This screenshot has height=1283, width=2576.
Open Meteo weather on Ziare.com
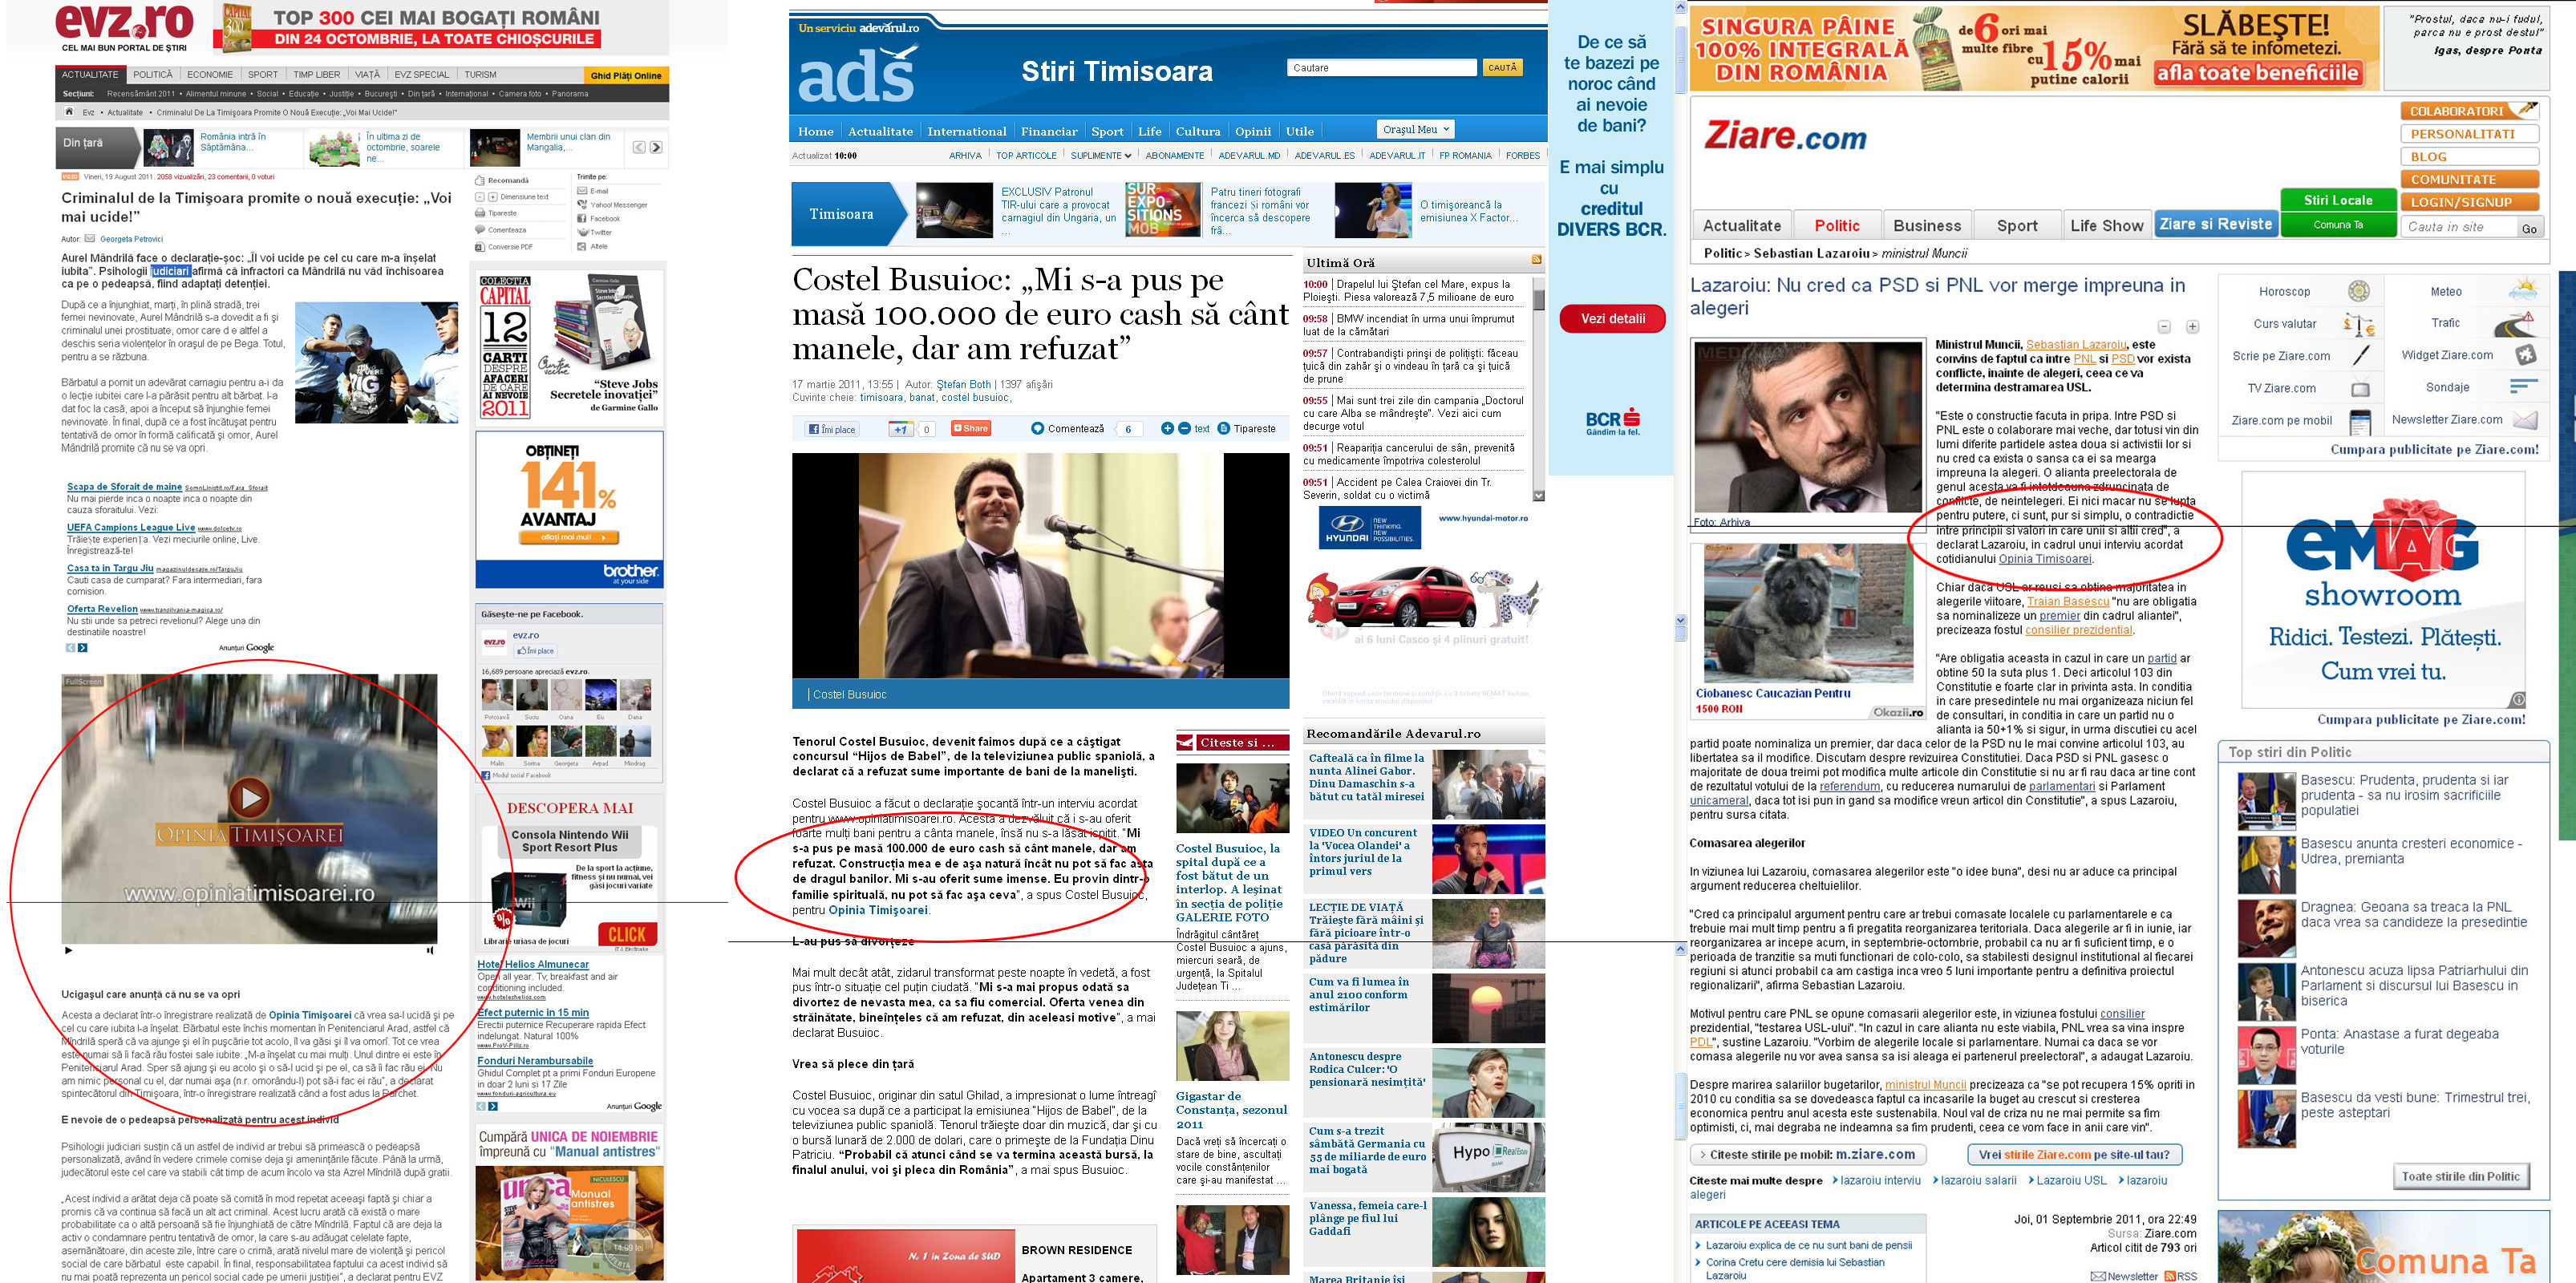point(2446,292)
